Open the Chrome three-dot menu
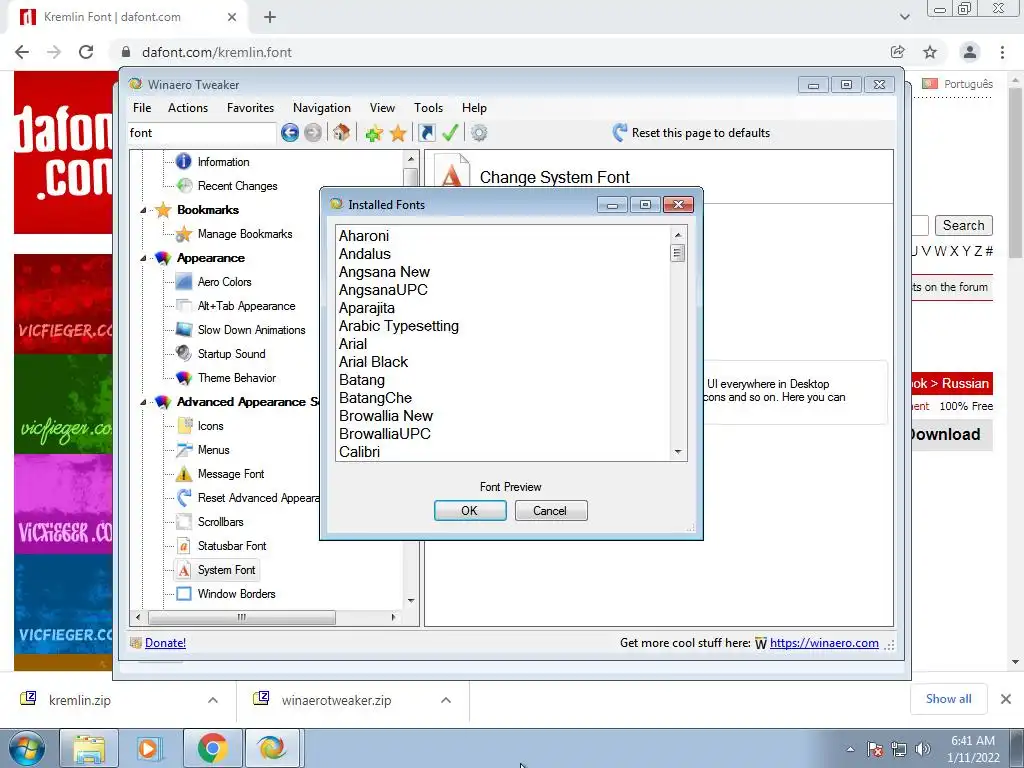 click(1002, 52)
